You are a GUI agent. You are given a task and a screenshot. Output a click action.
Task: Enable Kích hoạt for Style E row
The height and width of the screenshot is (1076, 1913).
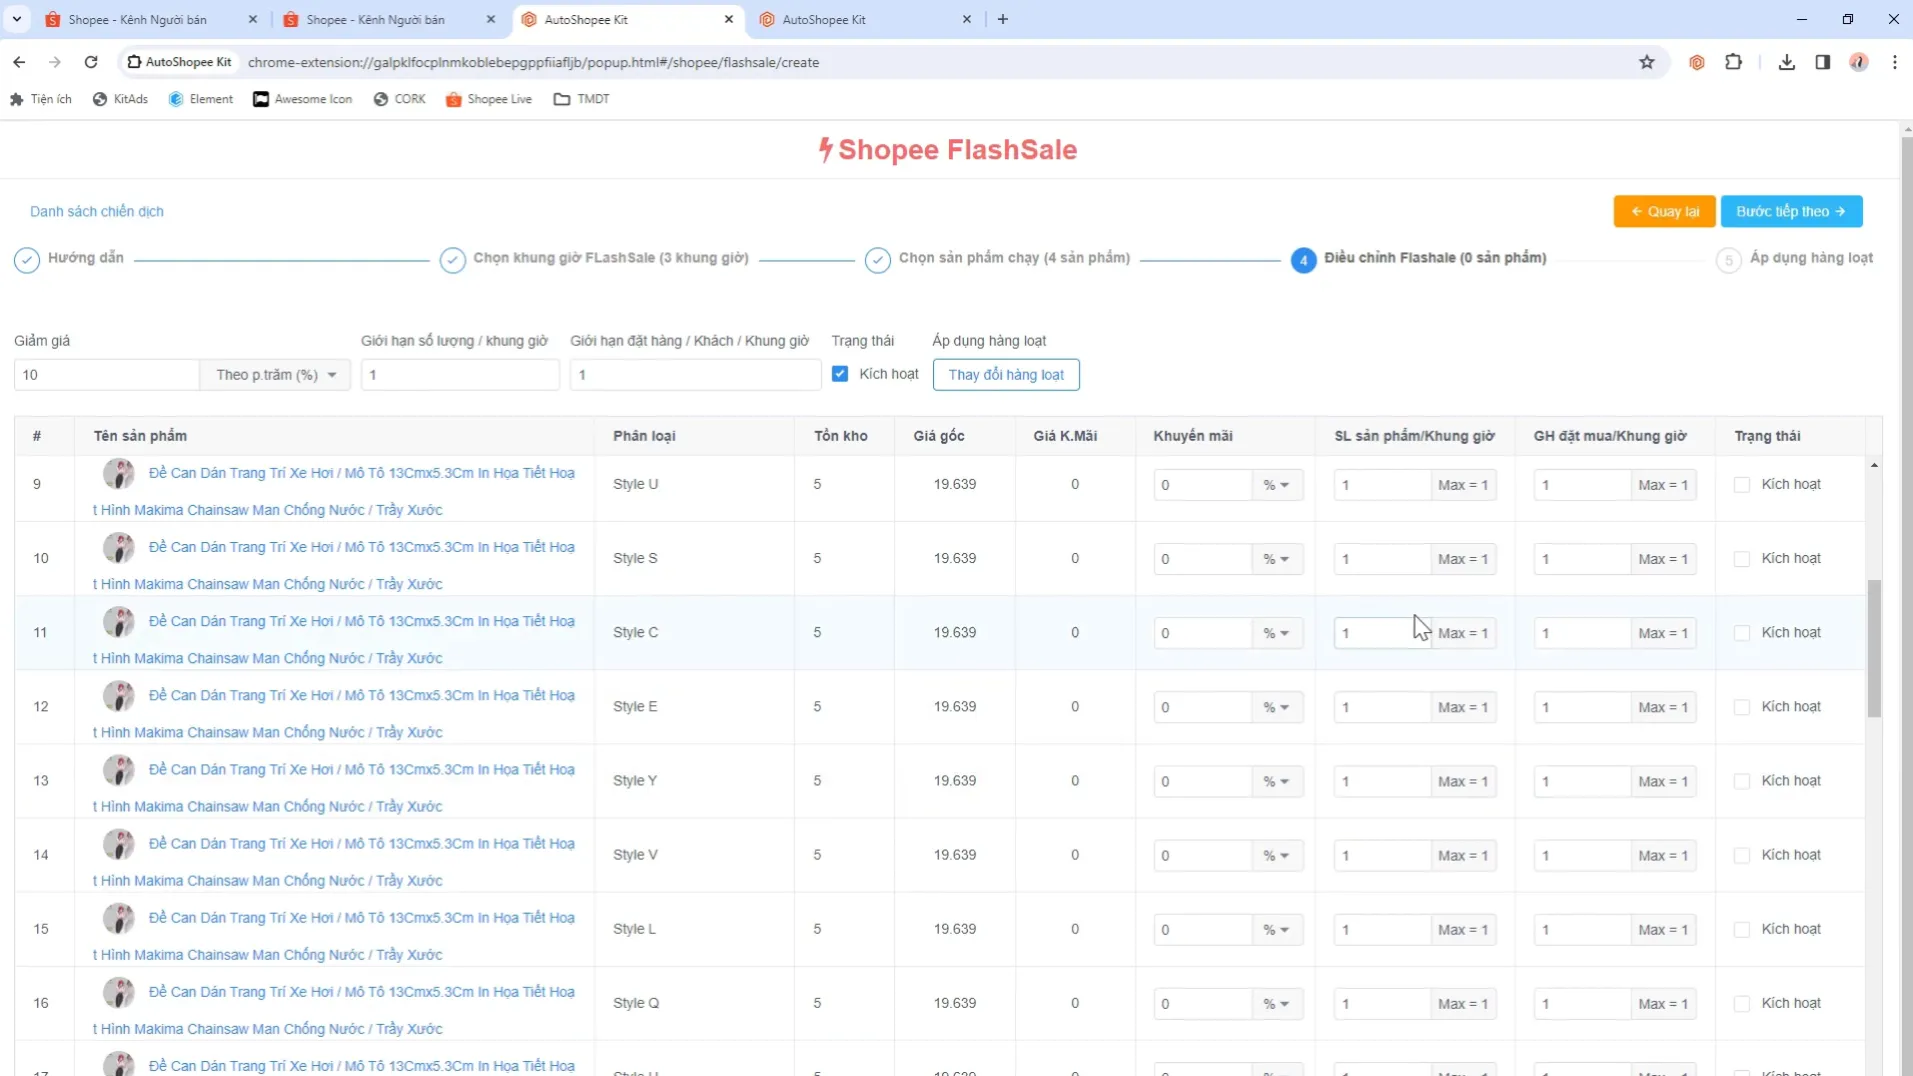pos(1742,707)
